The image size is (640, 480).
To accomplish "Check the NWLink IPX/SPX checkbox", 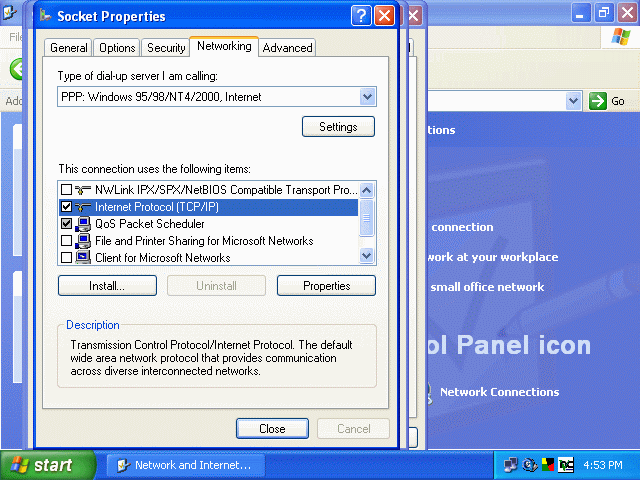I will point(66,190).
